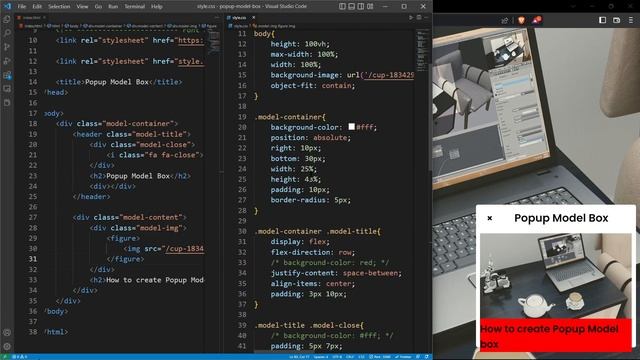640x360 pixels.
Task: Open the Selection menu
Action: (59, 7)
